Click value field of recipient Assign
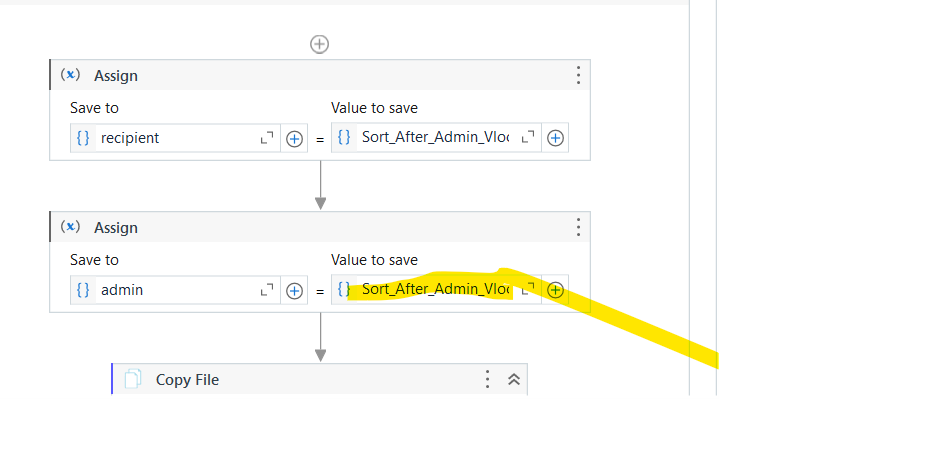This screenshot has height=466, width=948. pos(436,138)
